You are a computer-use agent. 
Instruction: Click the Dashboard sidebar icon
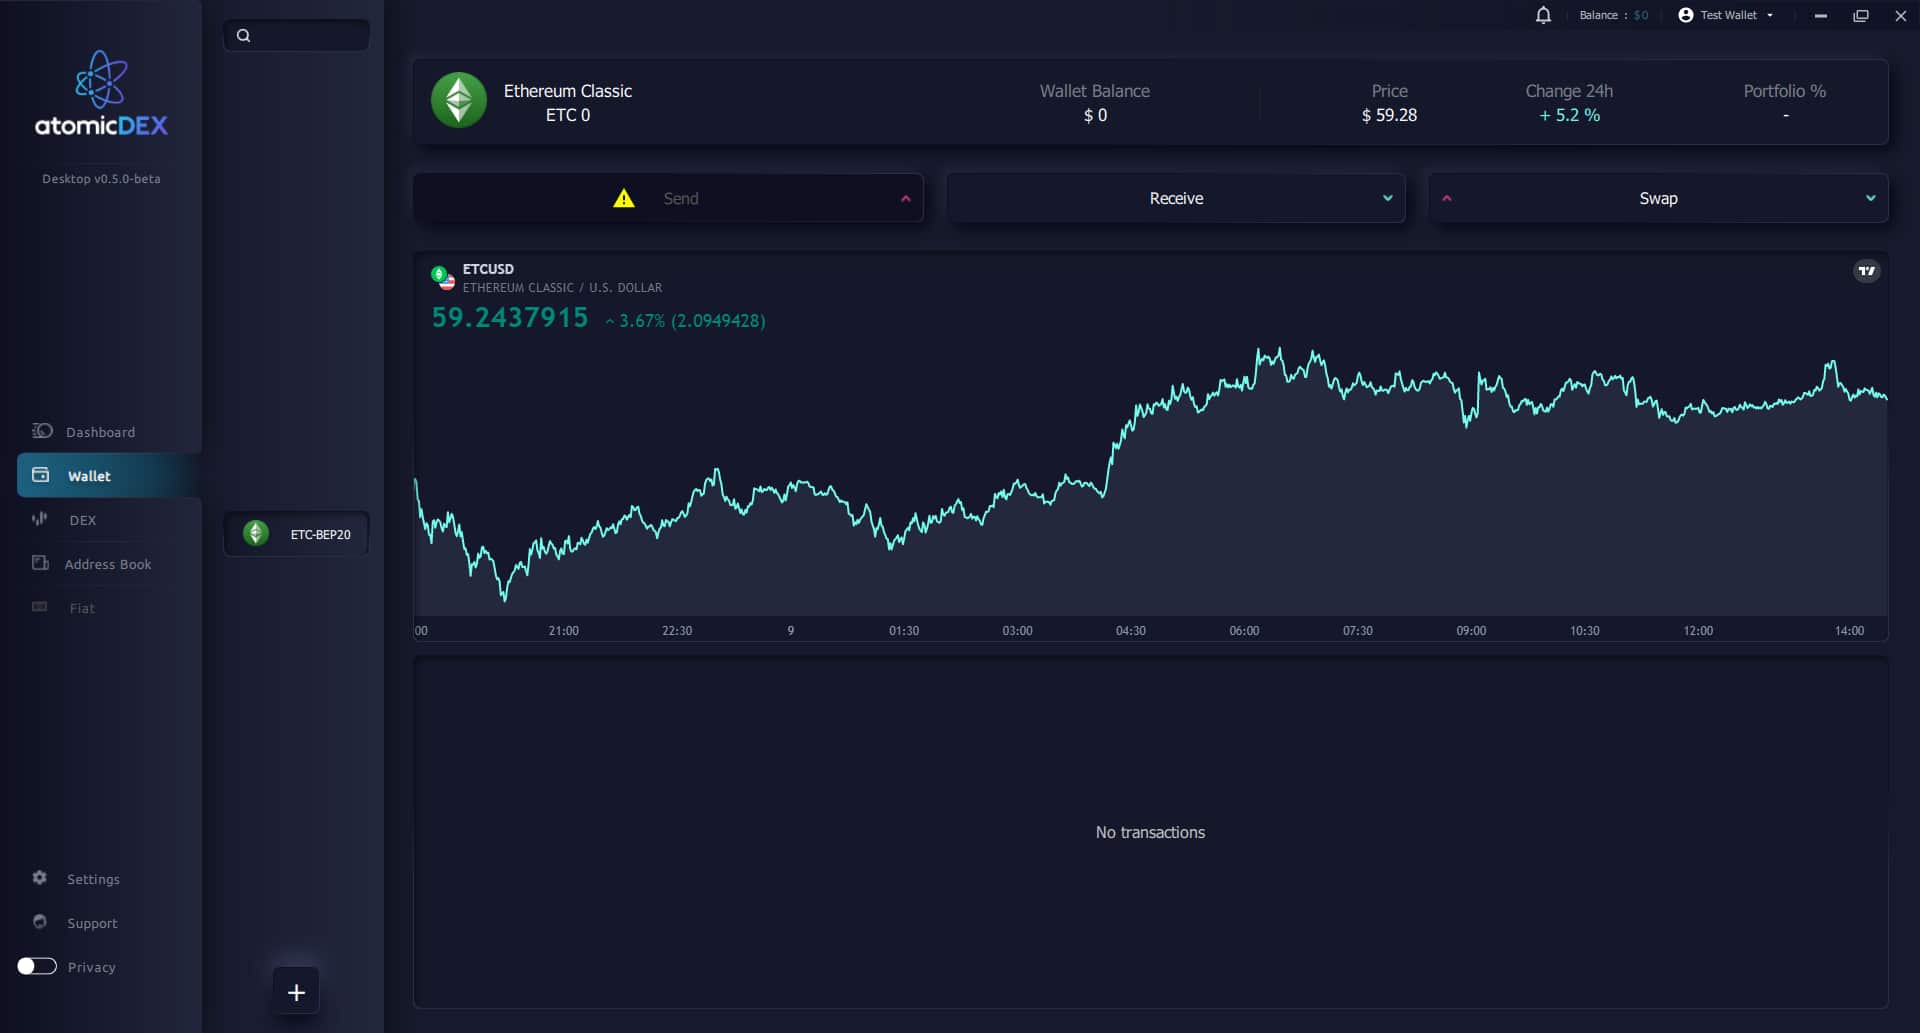pyautogui.click(x=42, y=431)
